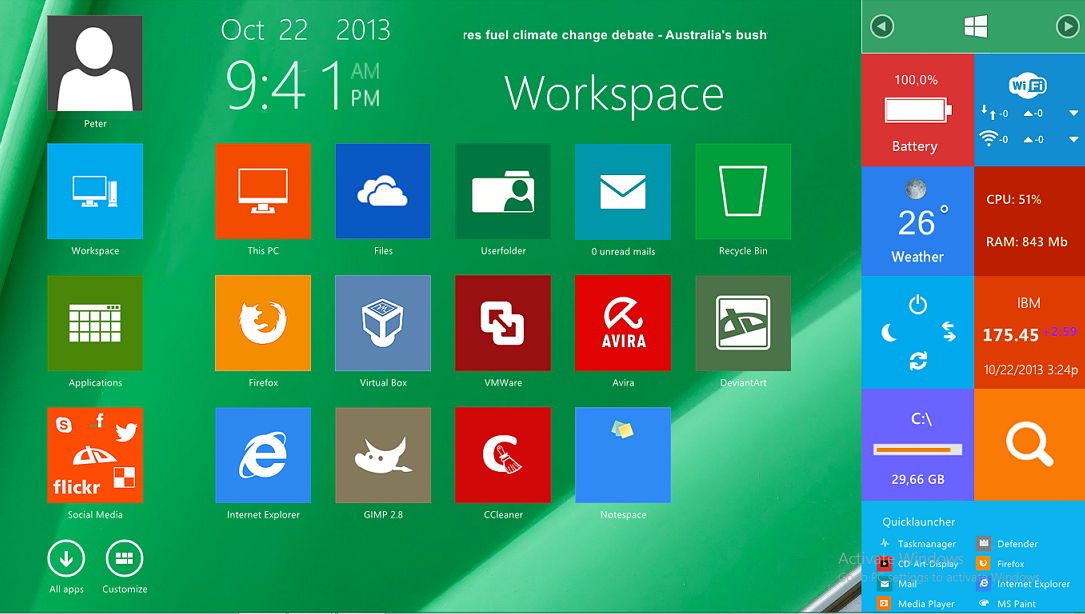This screenshot has width=1085, height=614.
Task: Expand the down arrow beside network traffic arrows
Action: click(1073, 113)
